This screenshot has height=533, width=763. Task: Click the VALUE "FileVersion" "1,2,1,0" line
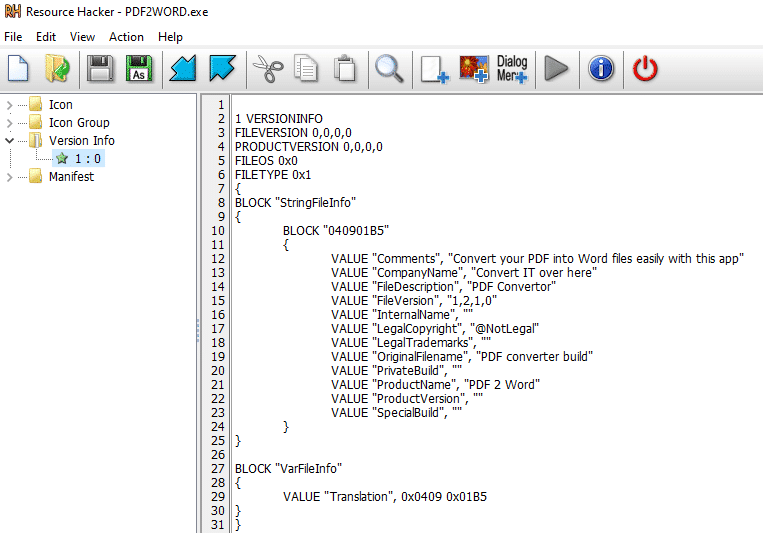pyautogui.click(x=414, y=301)
